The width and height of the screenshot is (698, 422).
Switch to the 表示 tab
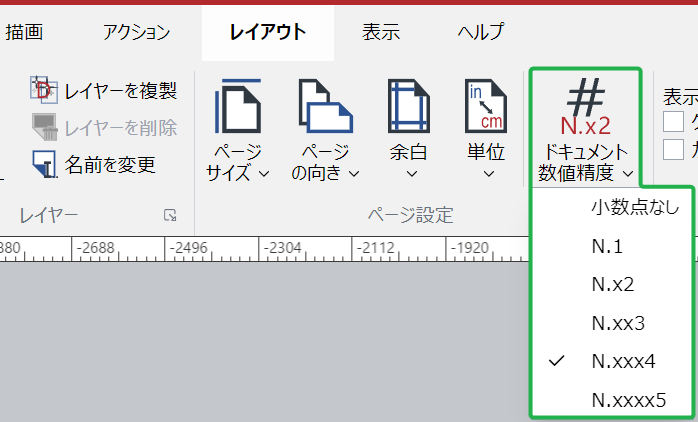[381, 32]
